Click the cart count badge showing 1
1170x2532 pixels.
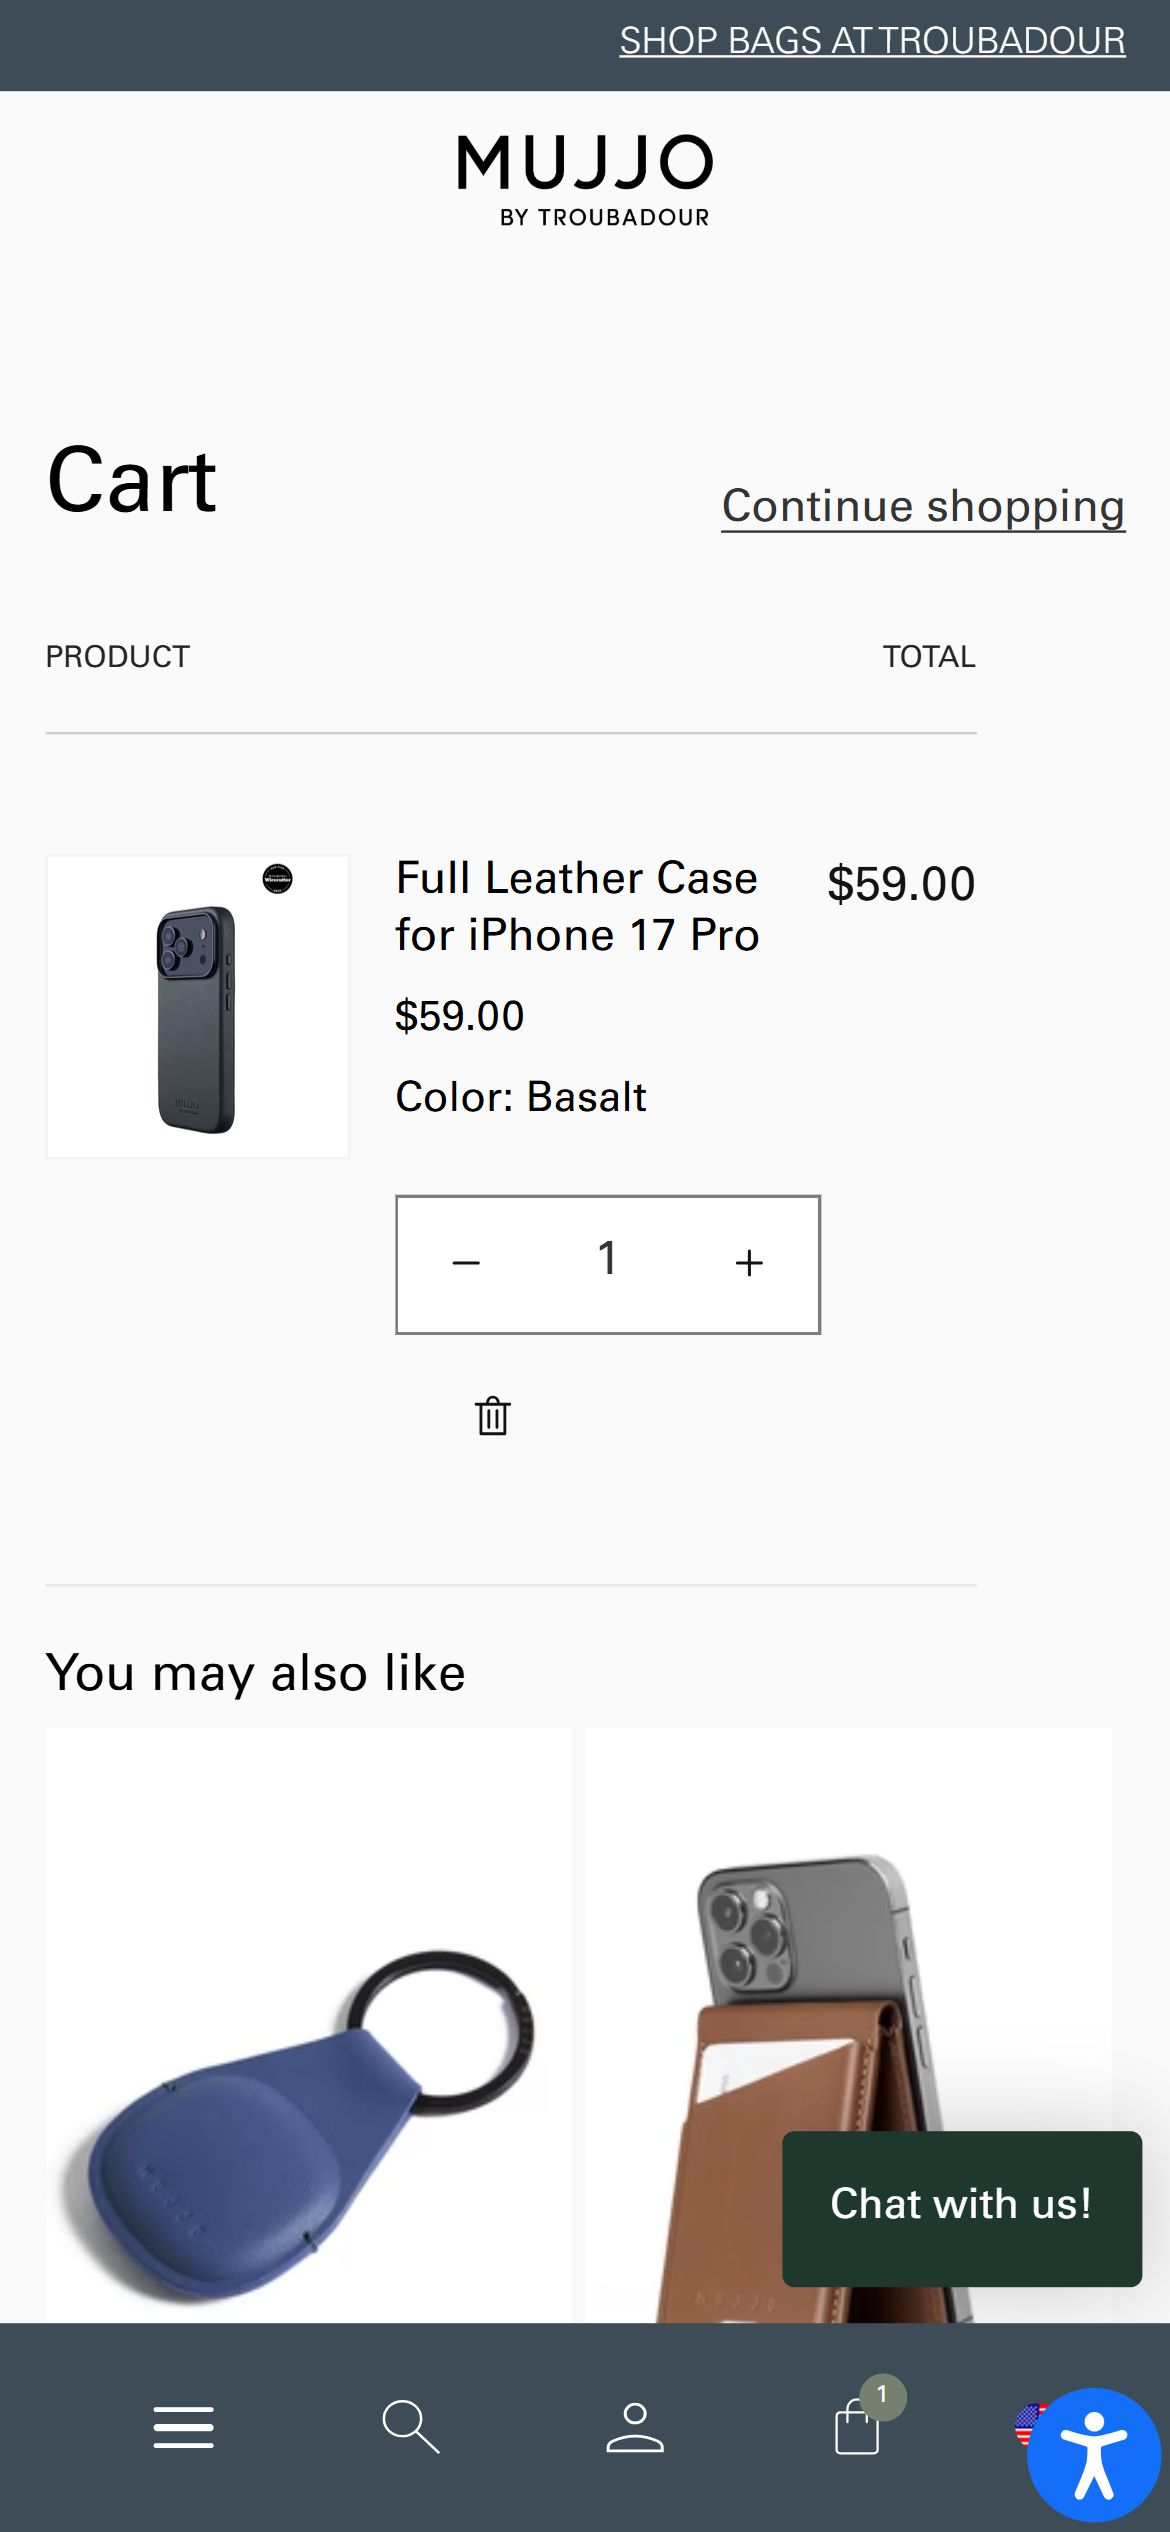[882, 2396]
